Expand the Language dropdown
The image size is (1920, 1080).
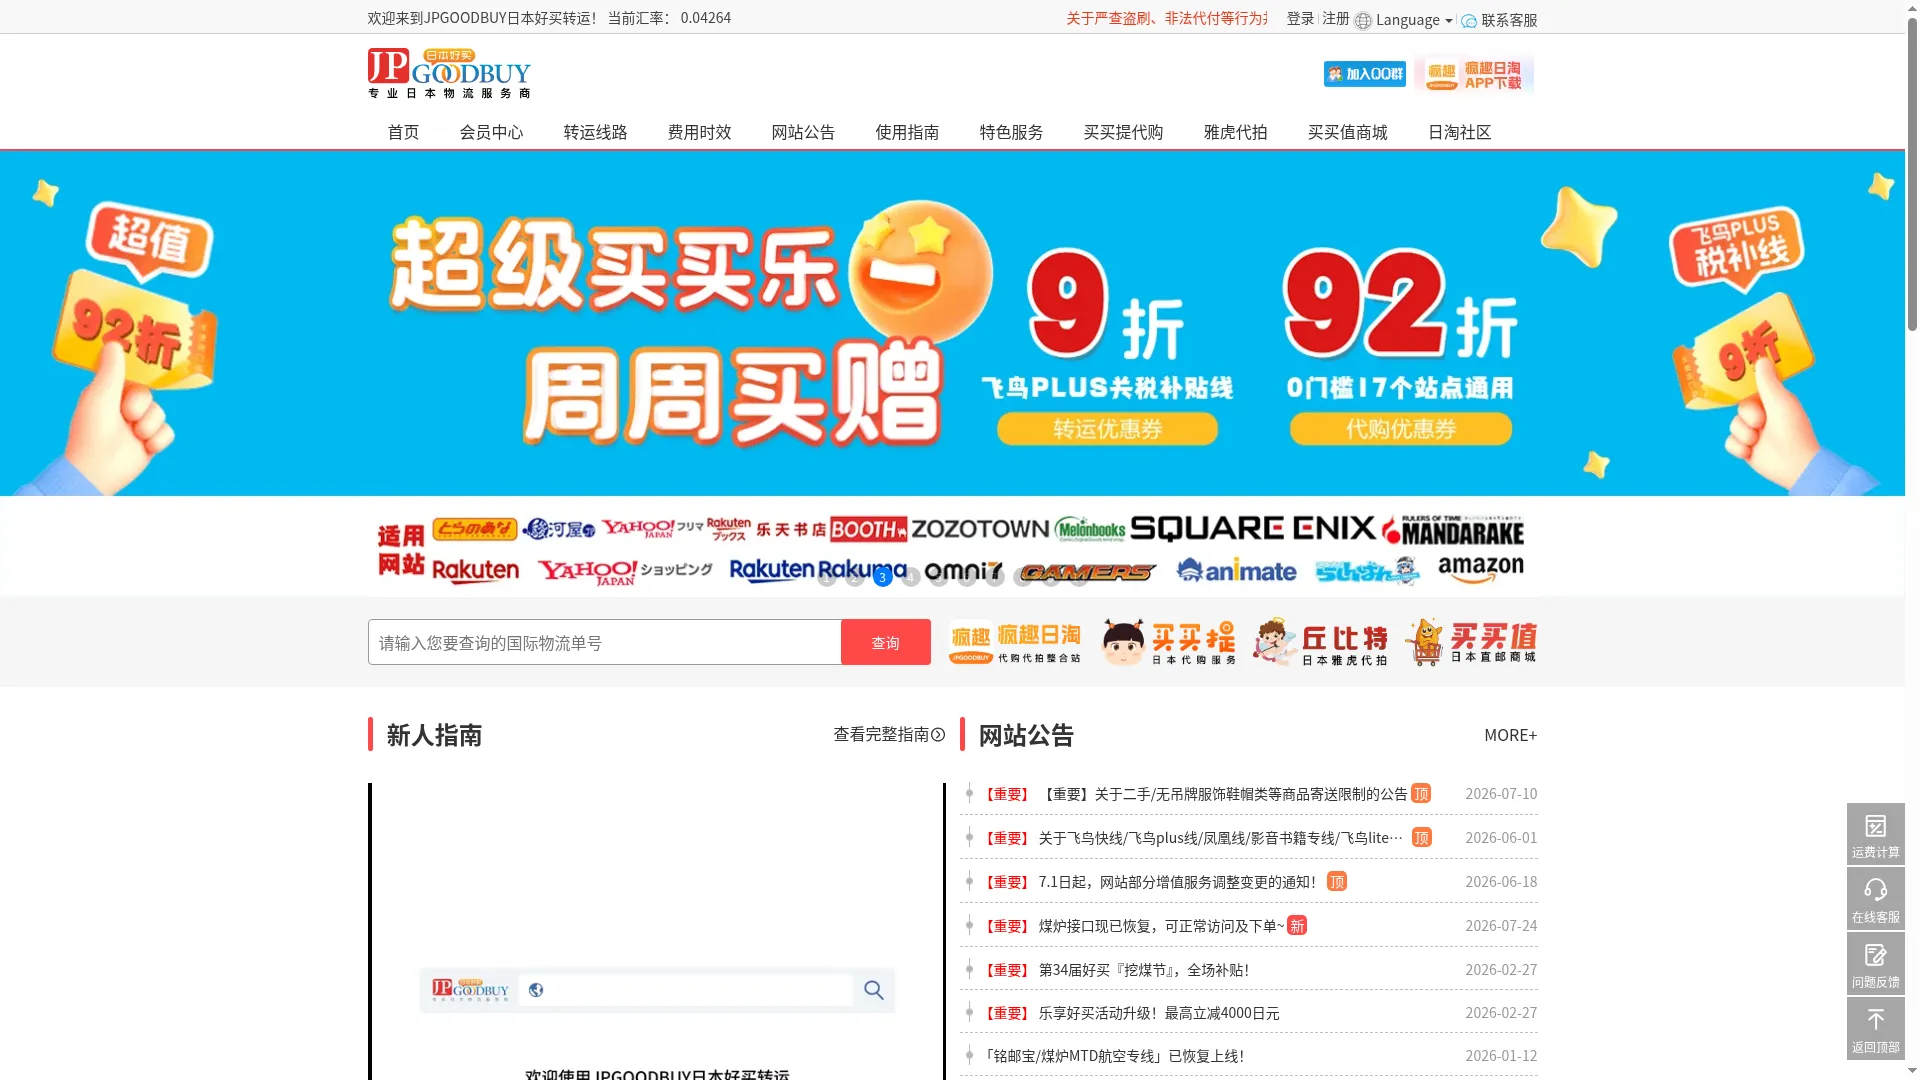tap(1413, 20)
